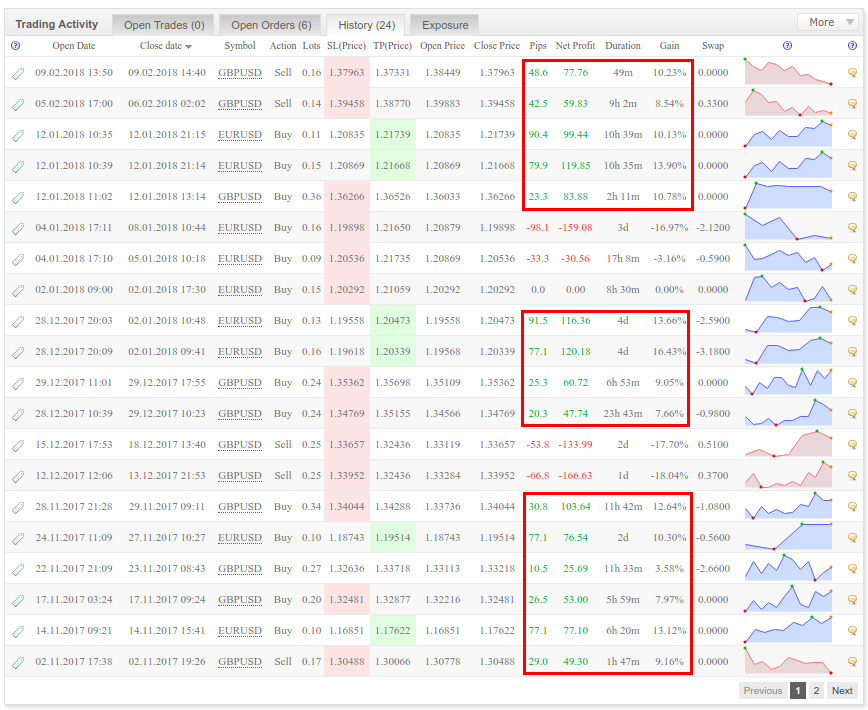Click the help icon left of Open Date header
The height and width of the screenshot is (710, 868).
(x=15, y=45)
